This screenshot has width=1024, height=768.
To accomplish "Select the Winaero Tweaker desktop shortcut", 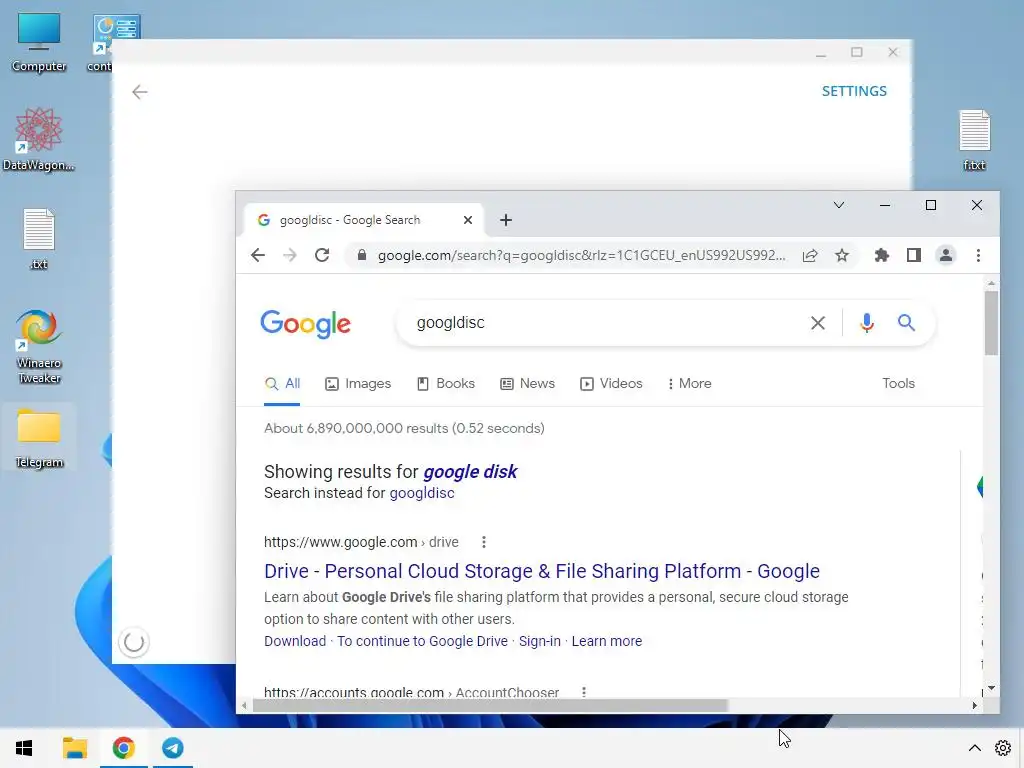I will click(39, 347).
